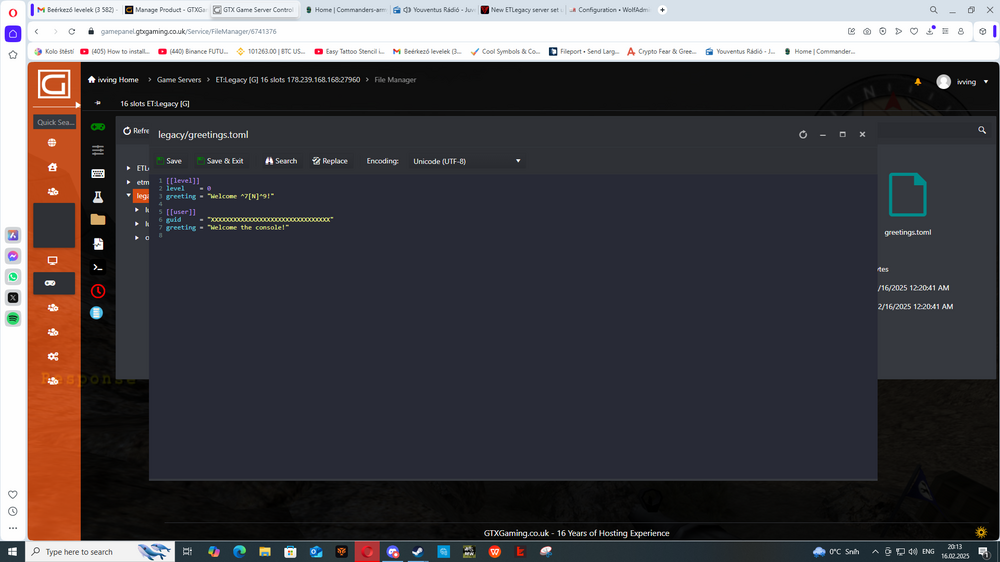This screenshot has height=562, width=1000.
Task: Open Steam from the Windows taskbar
Action: [x=418, y=552]
